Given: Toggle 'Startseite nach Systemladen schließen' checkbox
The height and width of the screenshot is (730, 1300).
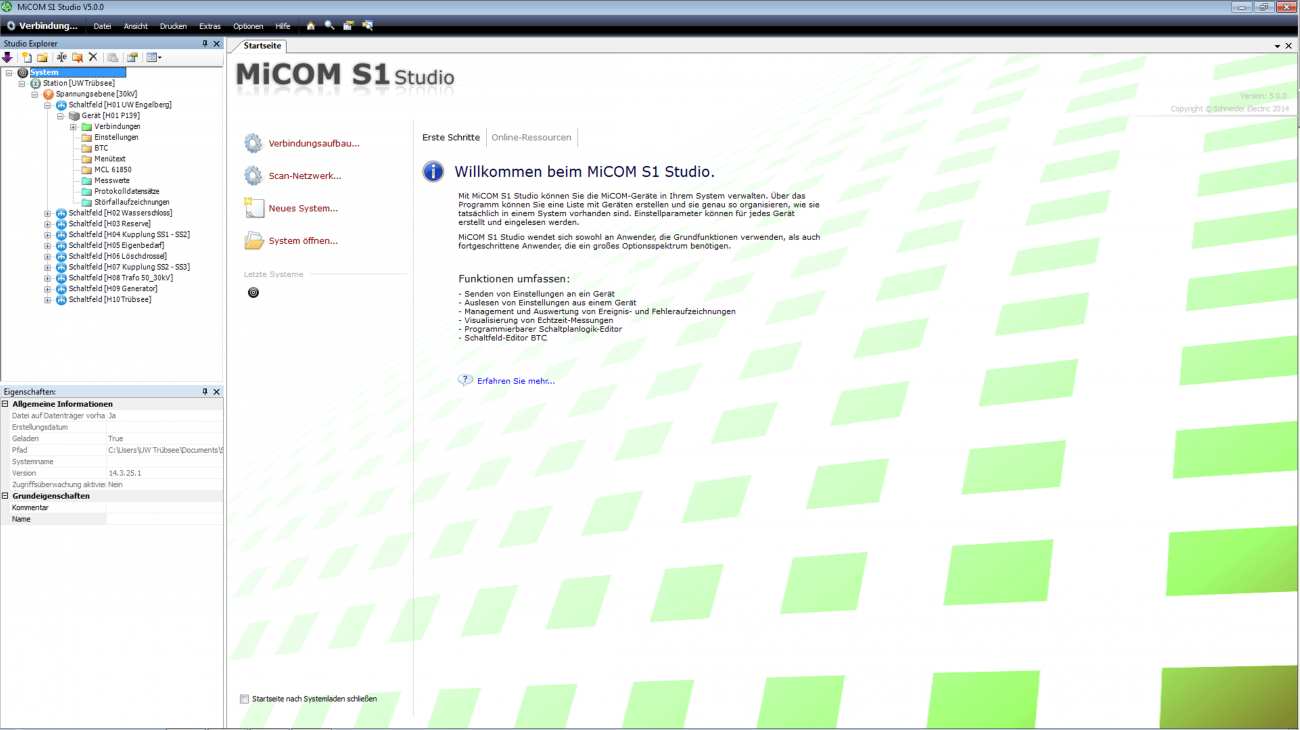Looking at the screenshot, I should [x=244, y=699].
